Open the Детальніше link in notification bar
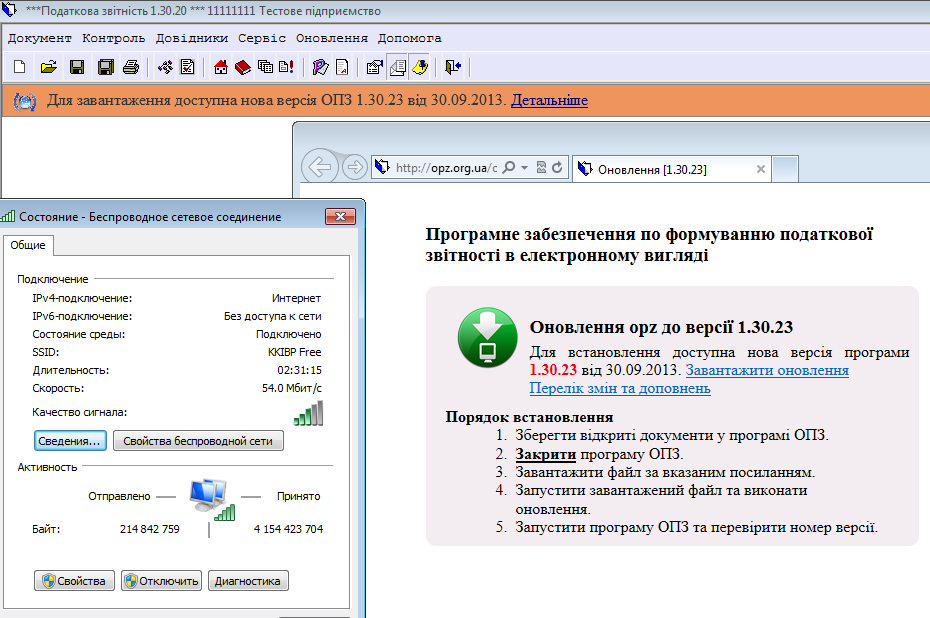 click(549, 100)
